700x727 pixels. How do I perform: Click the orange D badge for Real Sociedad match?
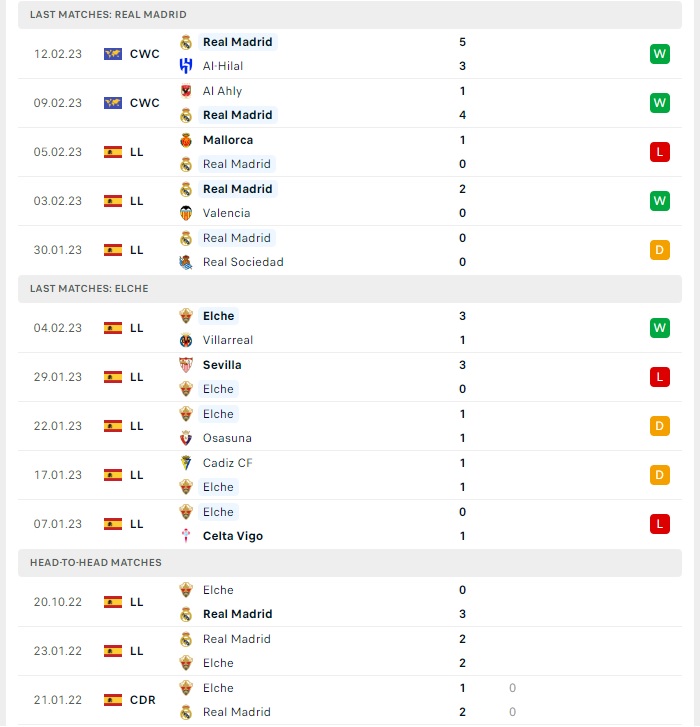(660, 250)
